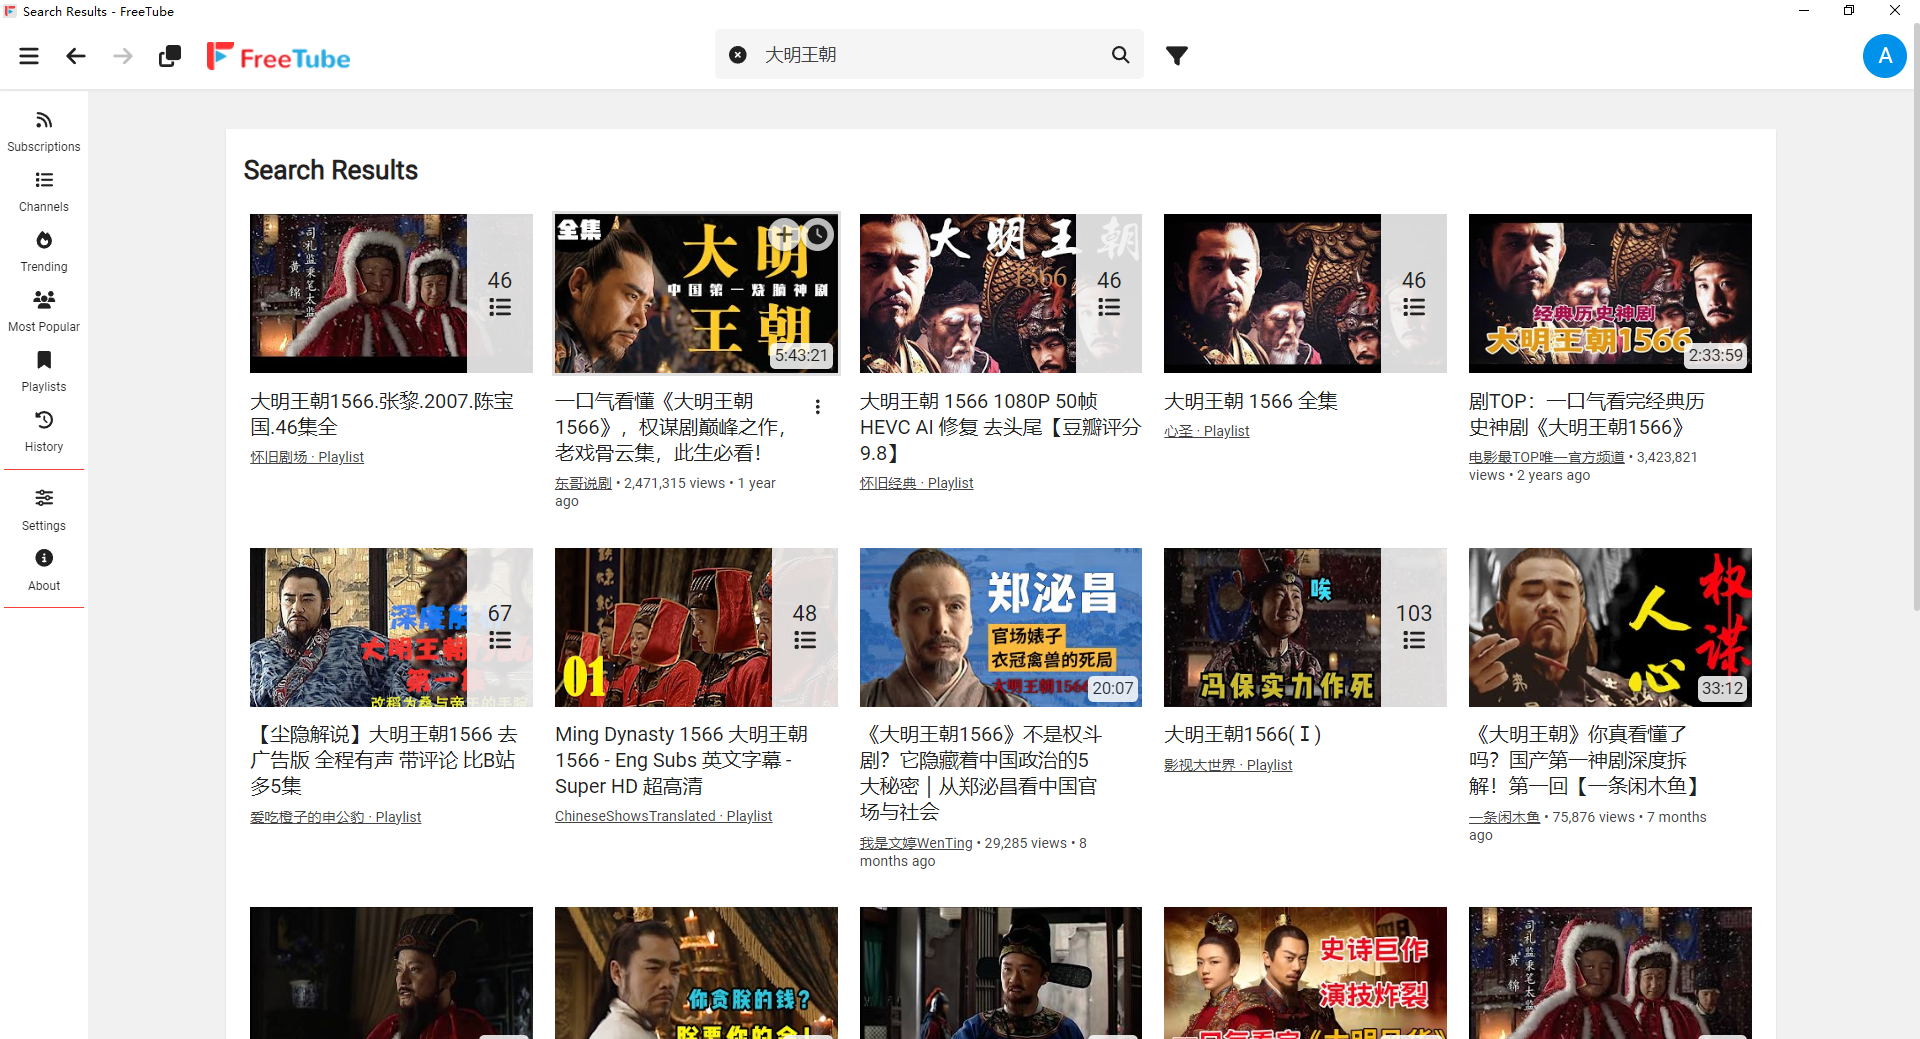The width and height of the screenshot is (1920, 1039).
Task: Play the 33:12 权谋人心 video thumbnail
Action: 1610,627
